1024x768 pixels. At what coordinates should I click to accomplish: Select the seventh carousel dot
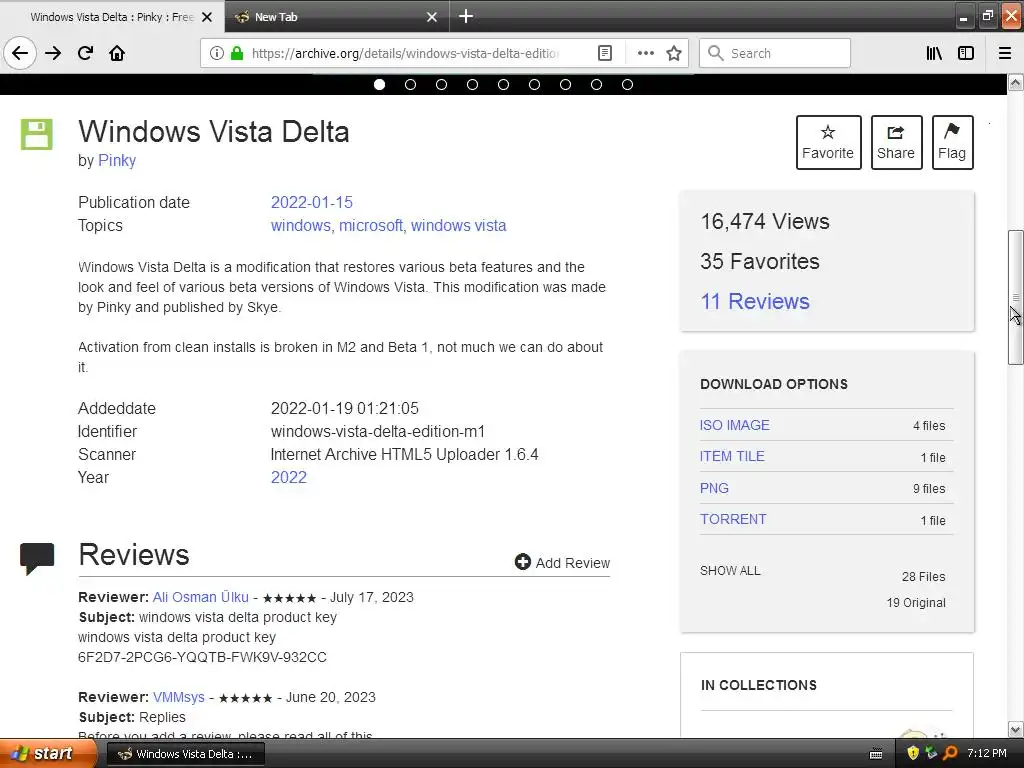[566, 84]
